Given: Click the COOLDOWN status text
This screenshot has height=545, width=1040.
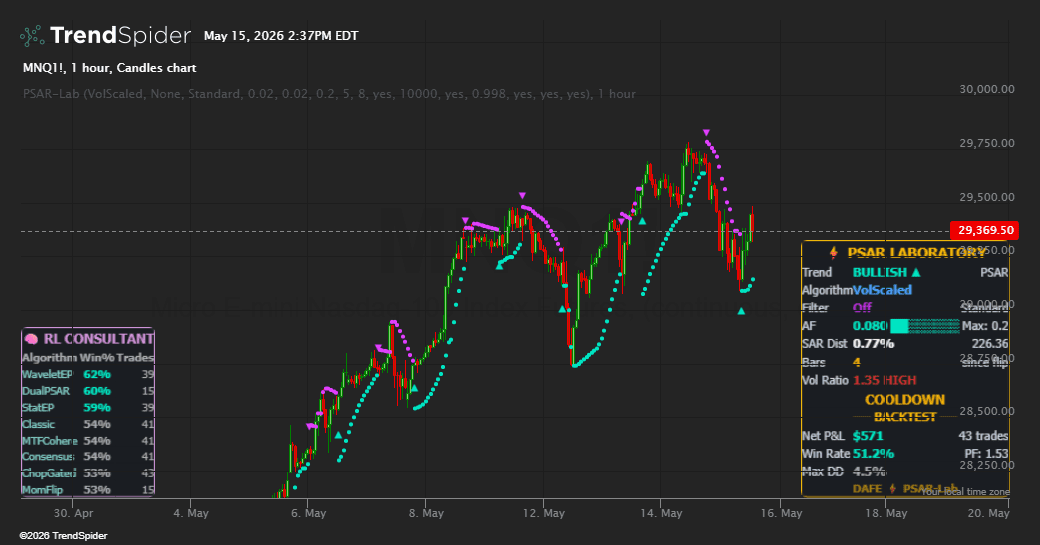Looking at the screenshot, I should pyautogui.click(x=905, y=400).
